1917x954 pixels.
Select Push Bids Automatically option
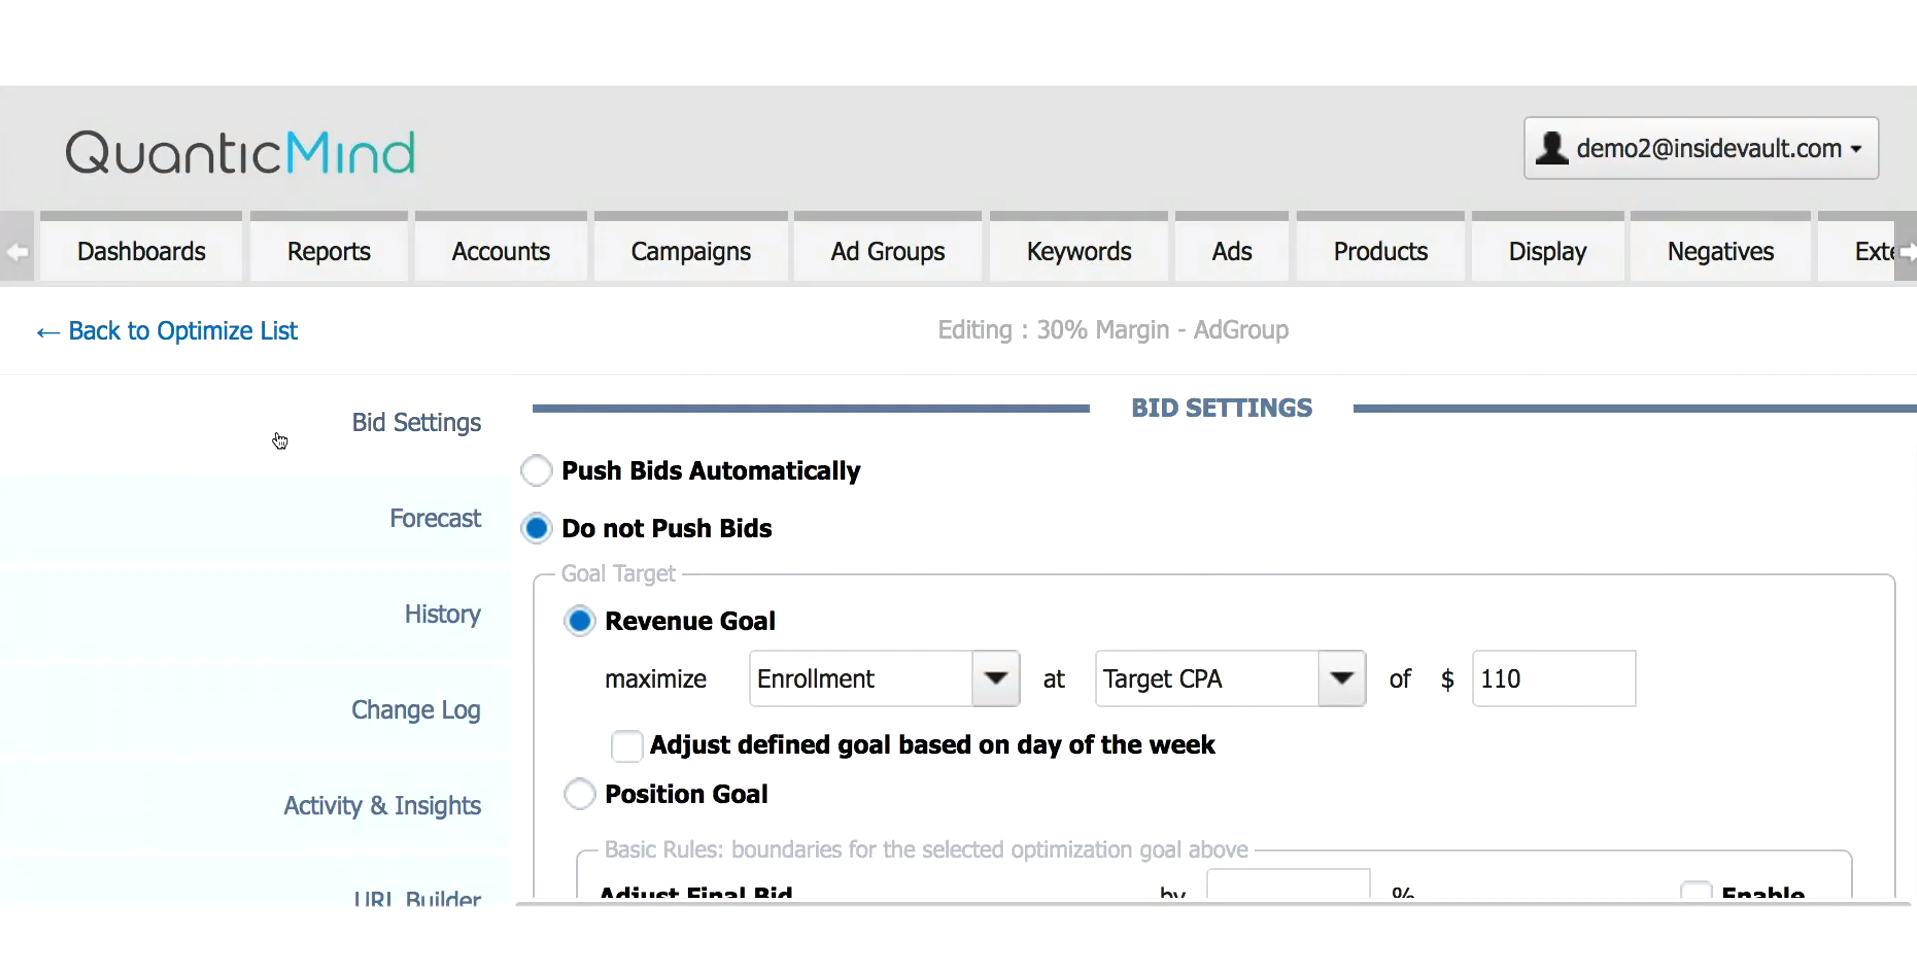537,471
